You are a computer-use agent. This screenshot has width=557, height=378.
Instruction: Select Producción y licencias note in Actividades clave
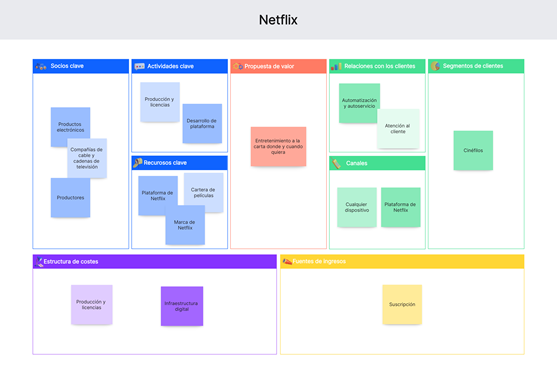point(160,102)
